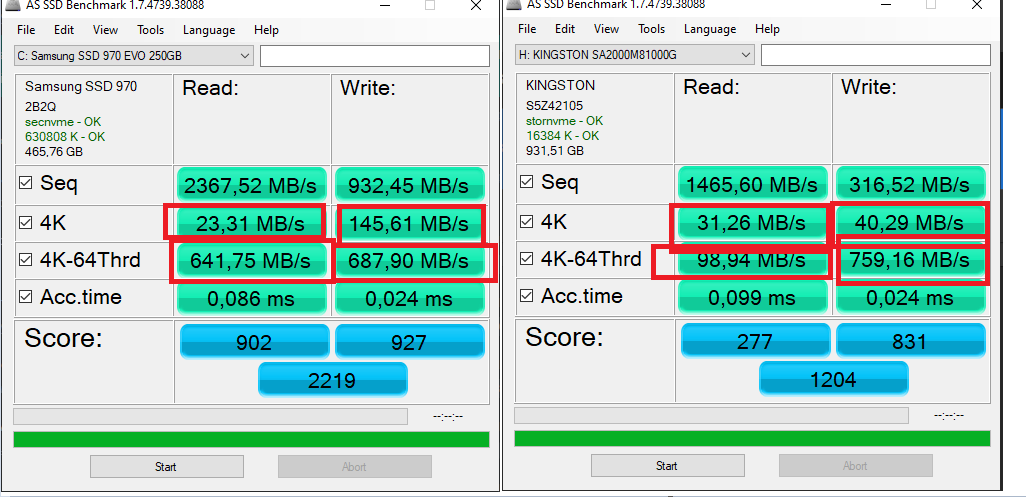Viewport: 1026px width, 497px height.
Task: Maximize the Samsung AS SSD Benchmark window
Action: pos(430,5)
